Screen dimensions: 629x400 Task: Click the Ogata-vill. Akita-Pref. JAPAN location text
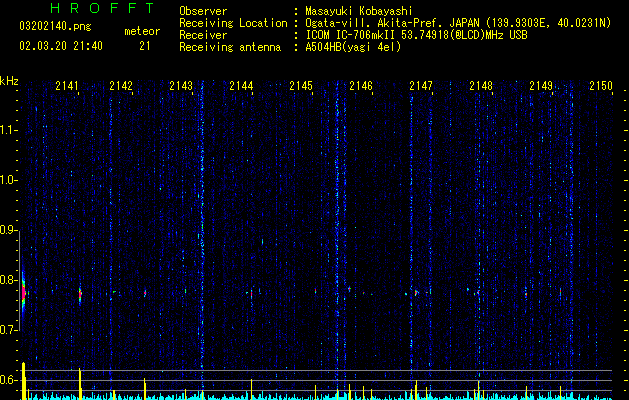point(458,23)
